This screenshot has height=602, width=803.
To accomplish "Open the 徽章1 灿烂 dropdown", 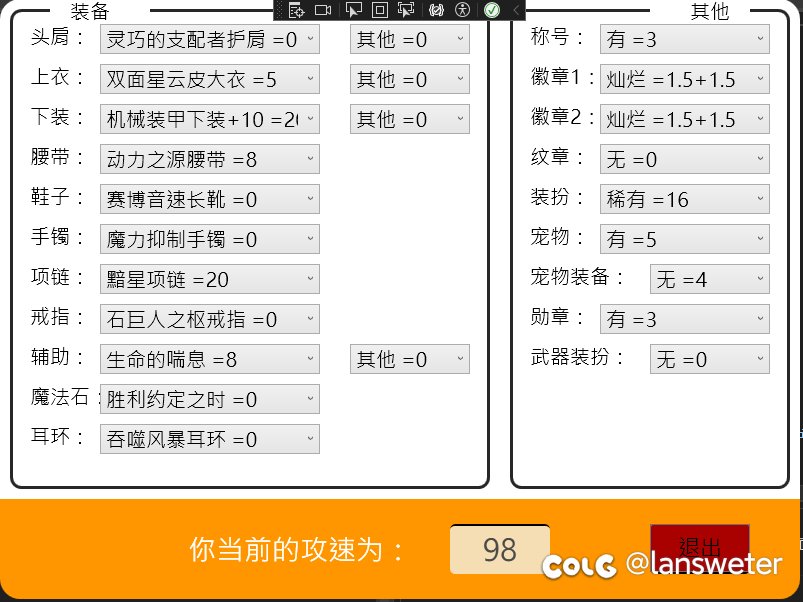I will [x=684, y=79].
